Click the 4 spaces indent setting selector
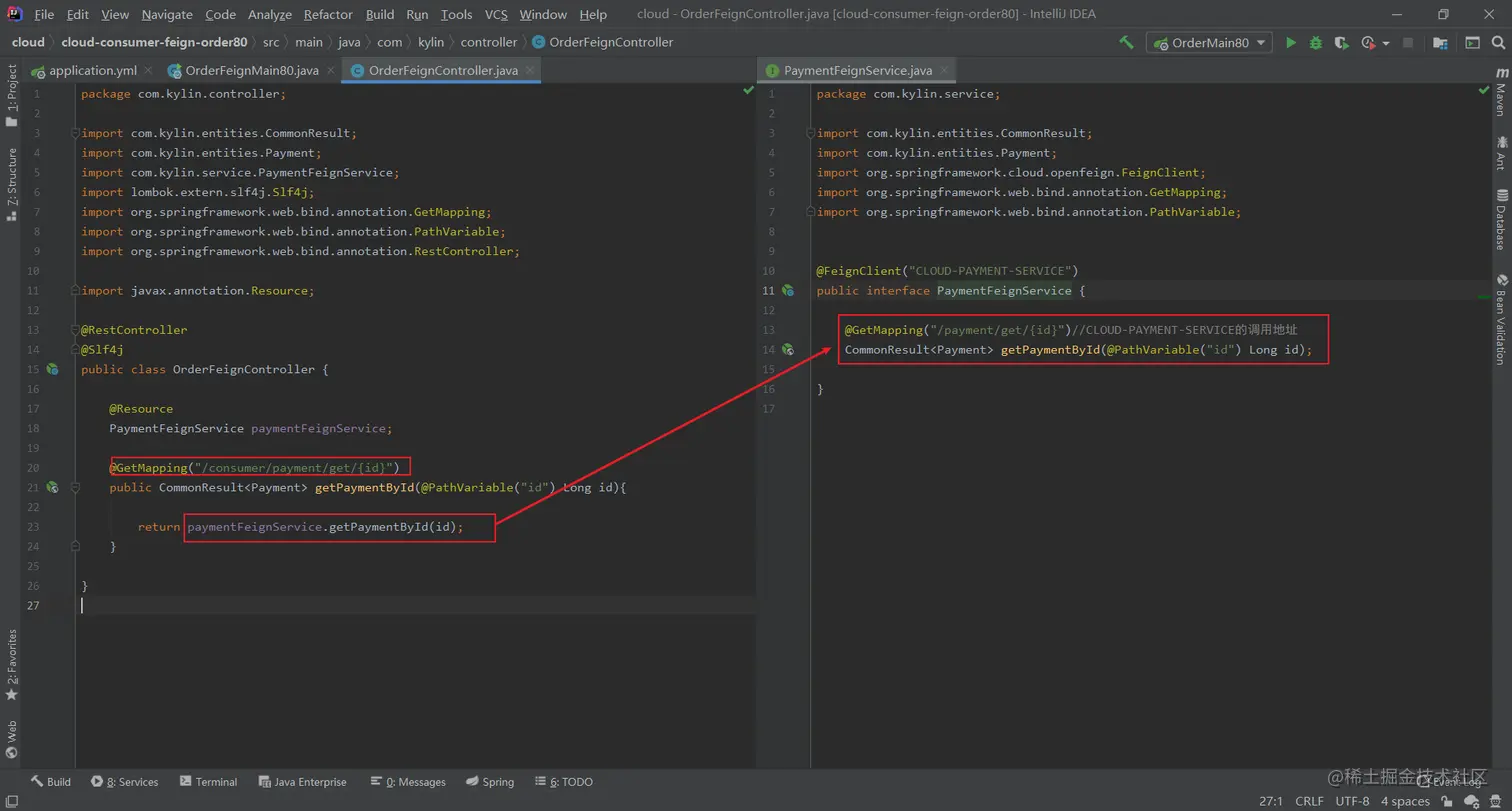The height and width of the screenshot is (811, 1512). pos(1405,801)
